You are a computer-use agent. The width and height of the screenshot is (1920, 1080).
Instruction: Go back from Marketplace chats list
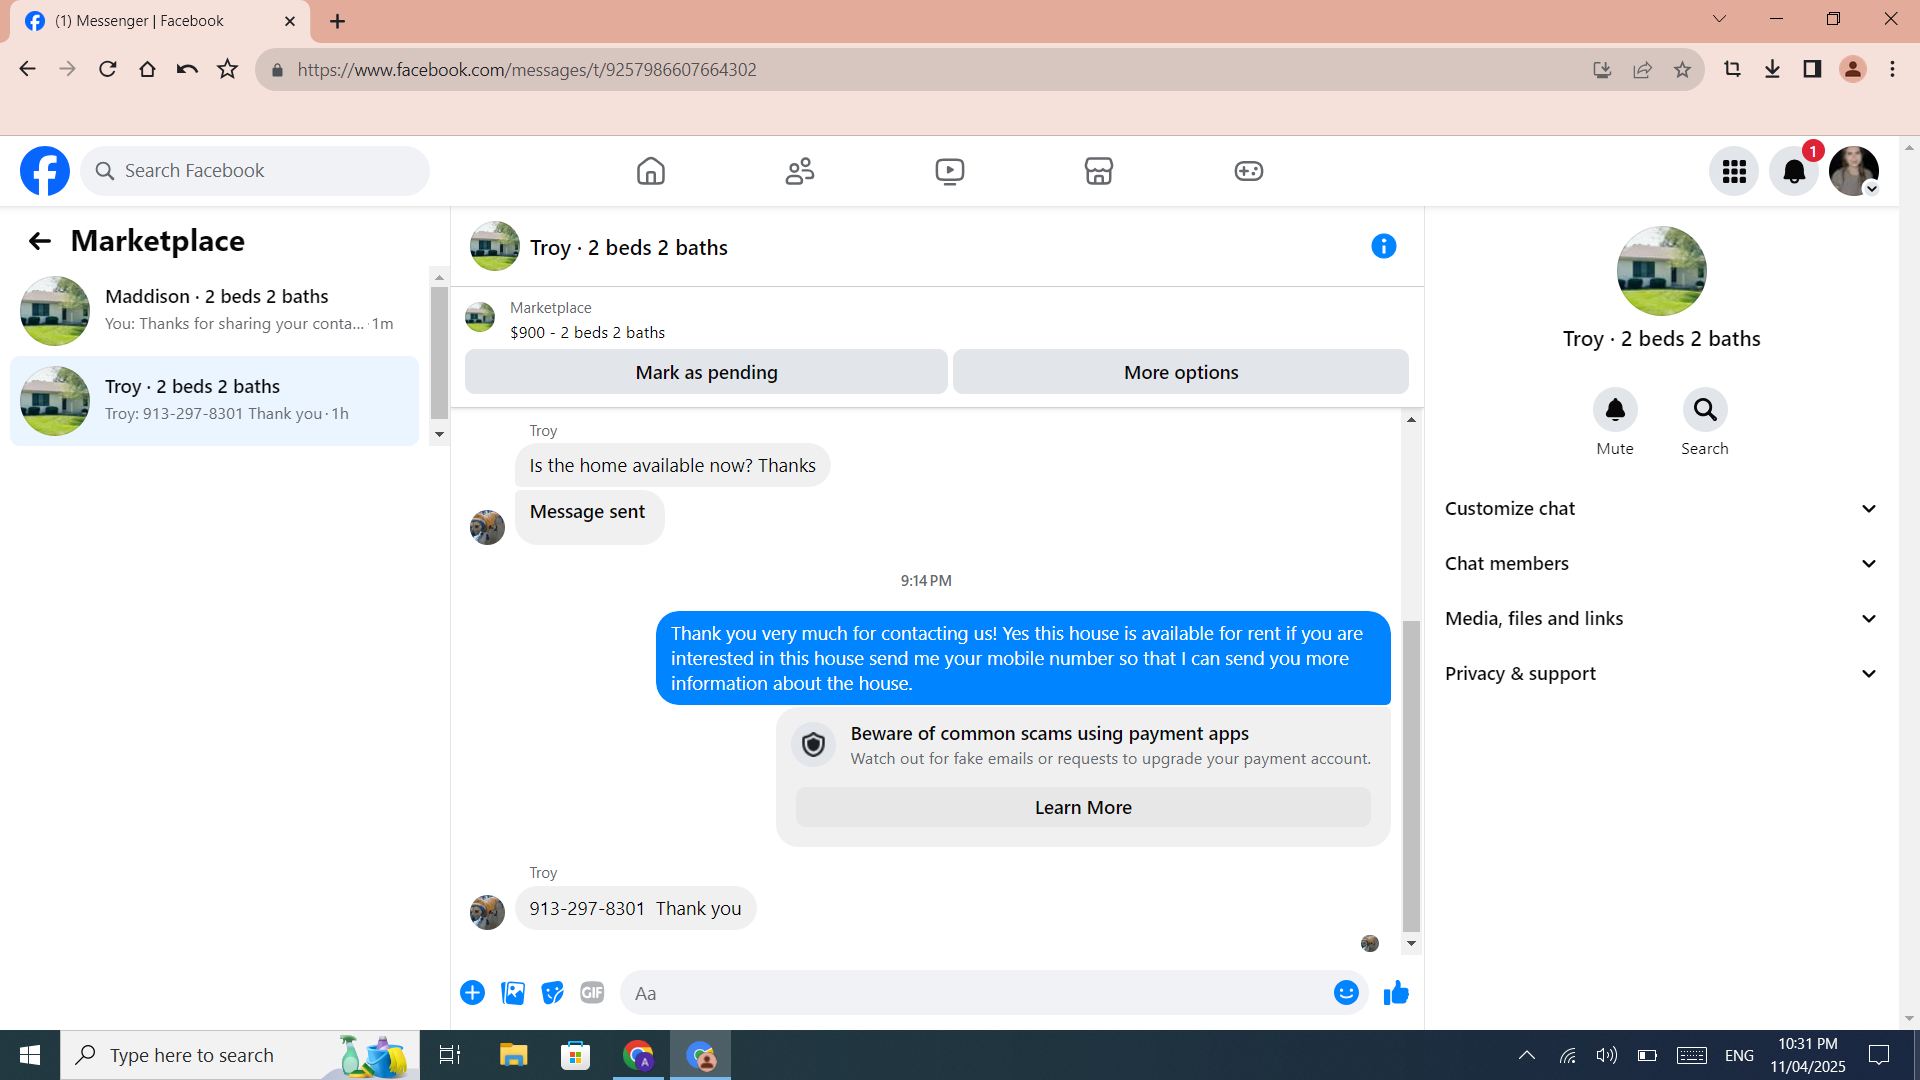pyautogui.click(x=40, y=241)
